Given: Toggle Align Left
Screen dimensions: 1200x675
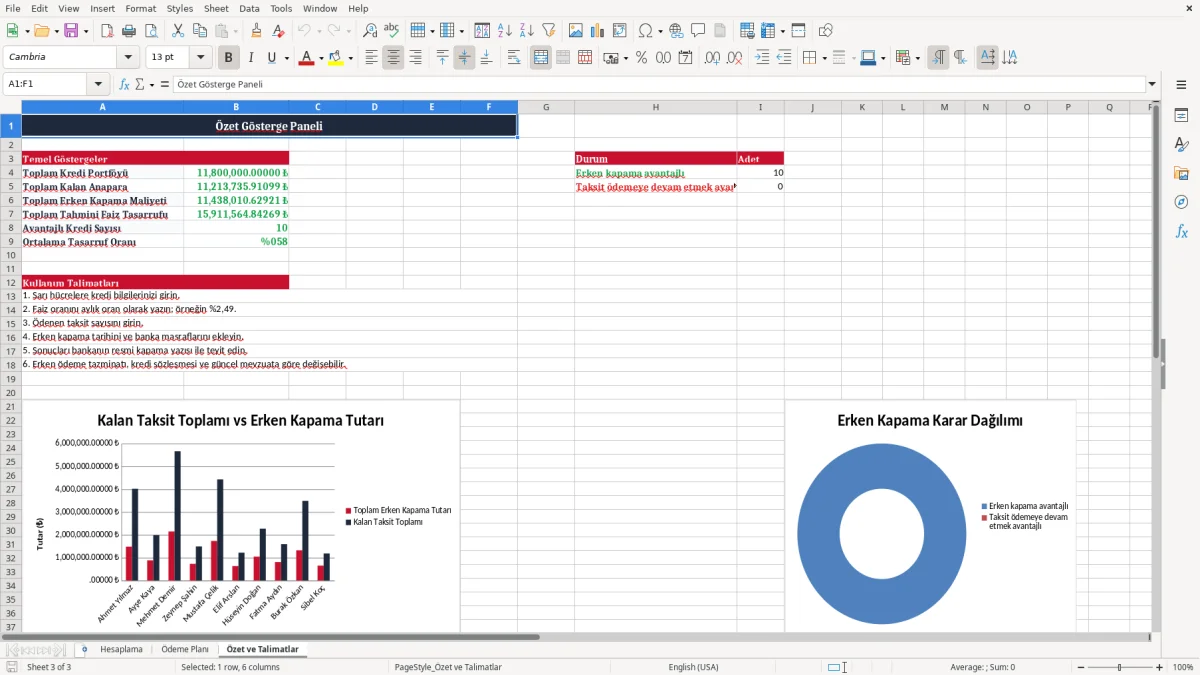Looking at the screenshot, I should pyautogui.click(x=371, y=58).
